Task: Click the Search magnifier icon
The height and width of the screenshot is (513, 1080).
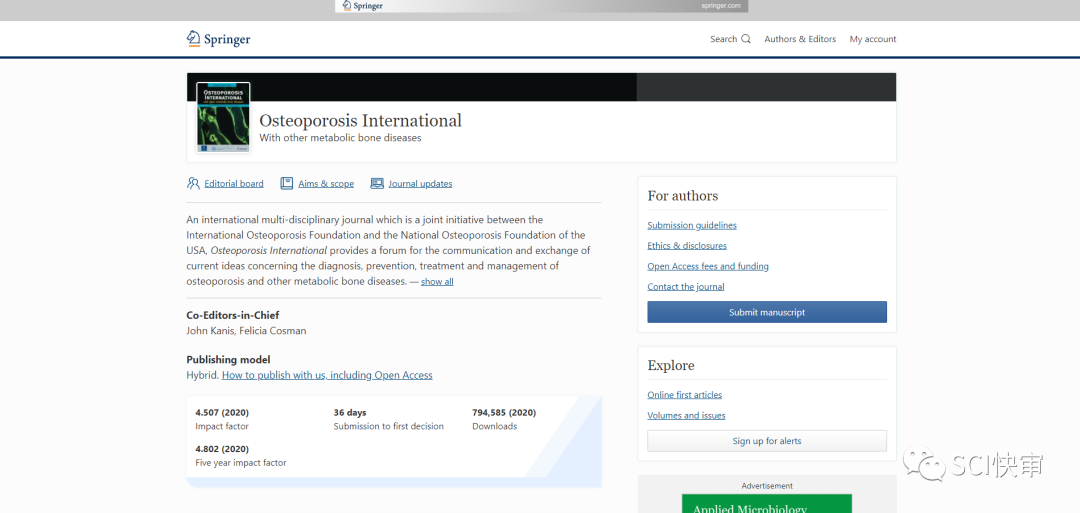Action: click(x=746, y=39)
